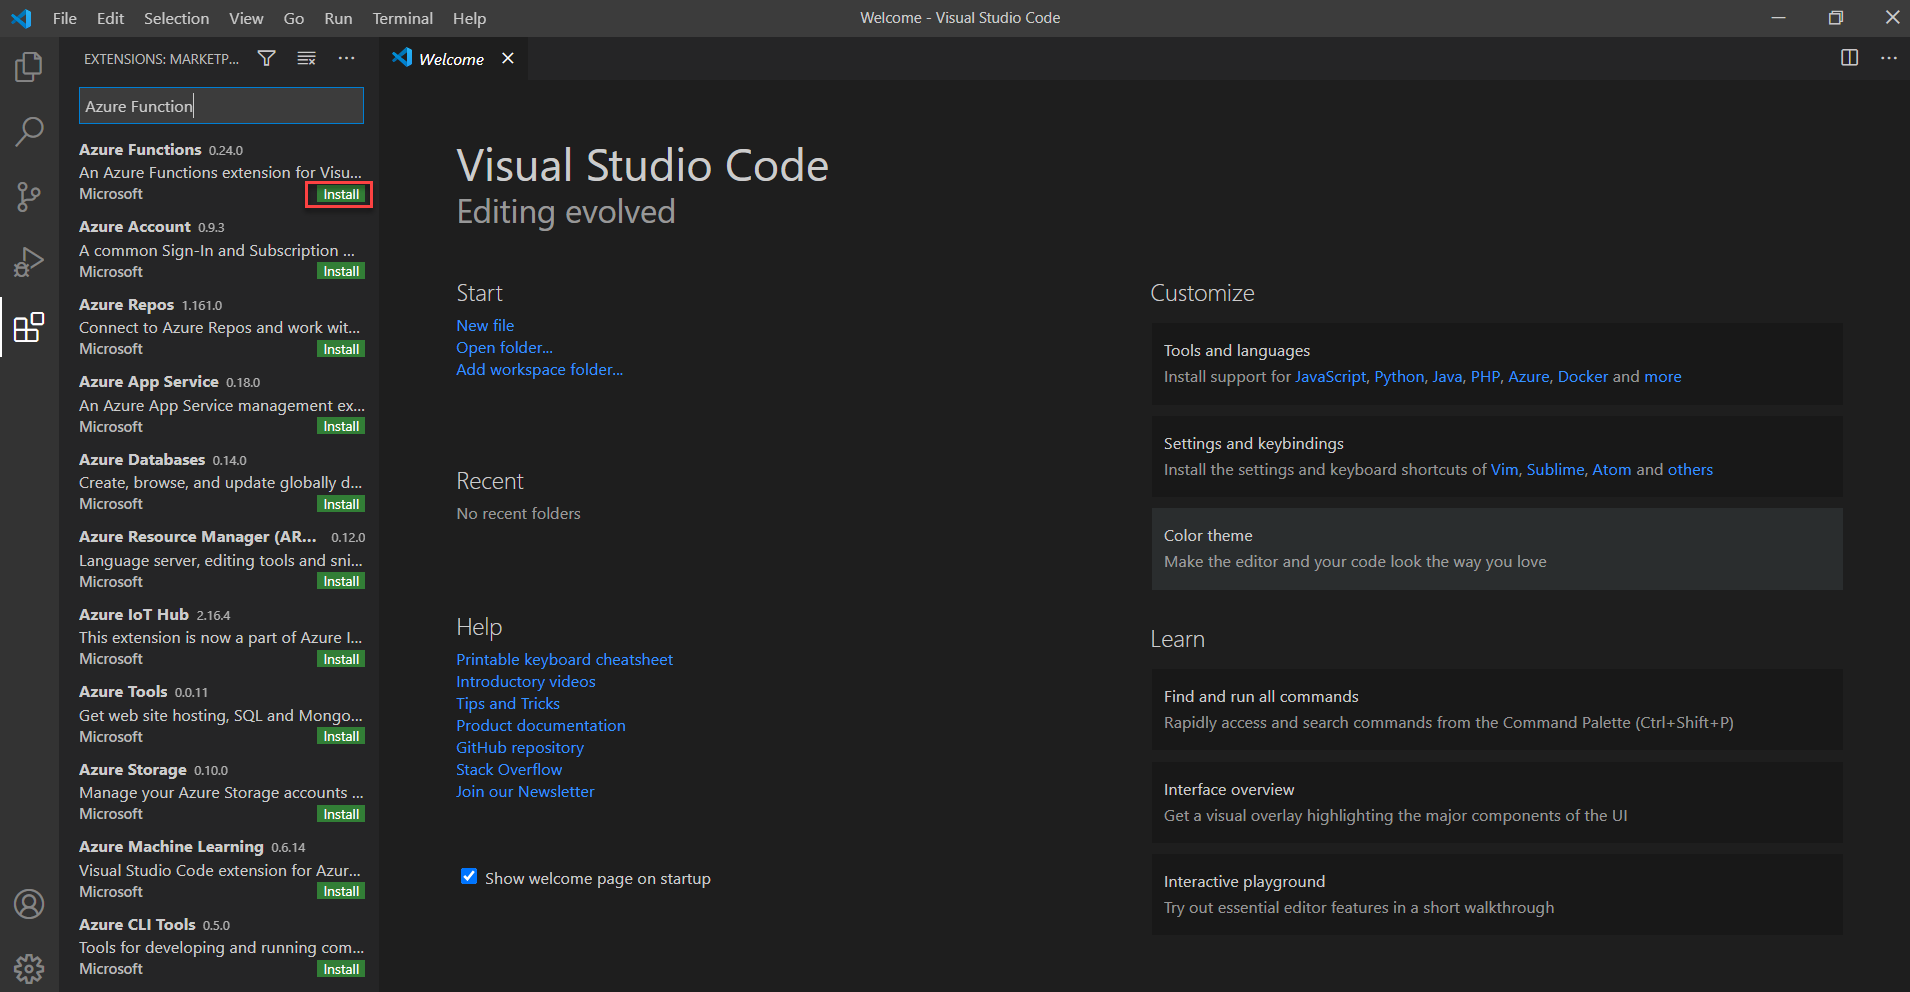The width and height of the screenshot is (1910, 992).
Task: Click the Sublime keybindings link
Action: coord(1555,469)
